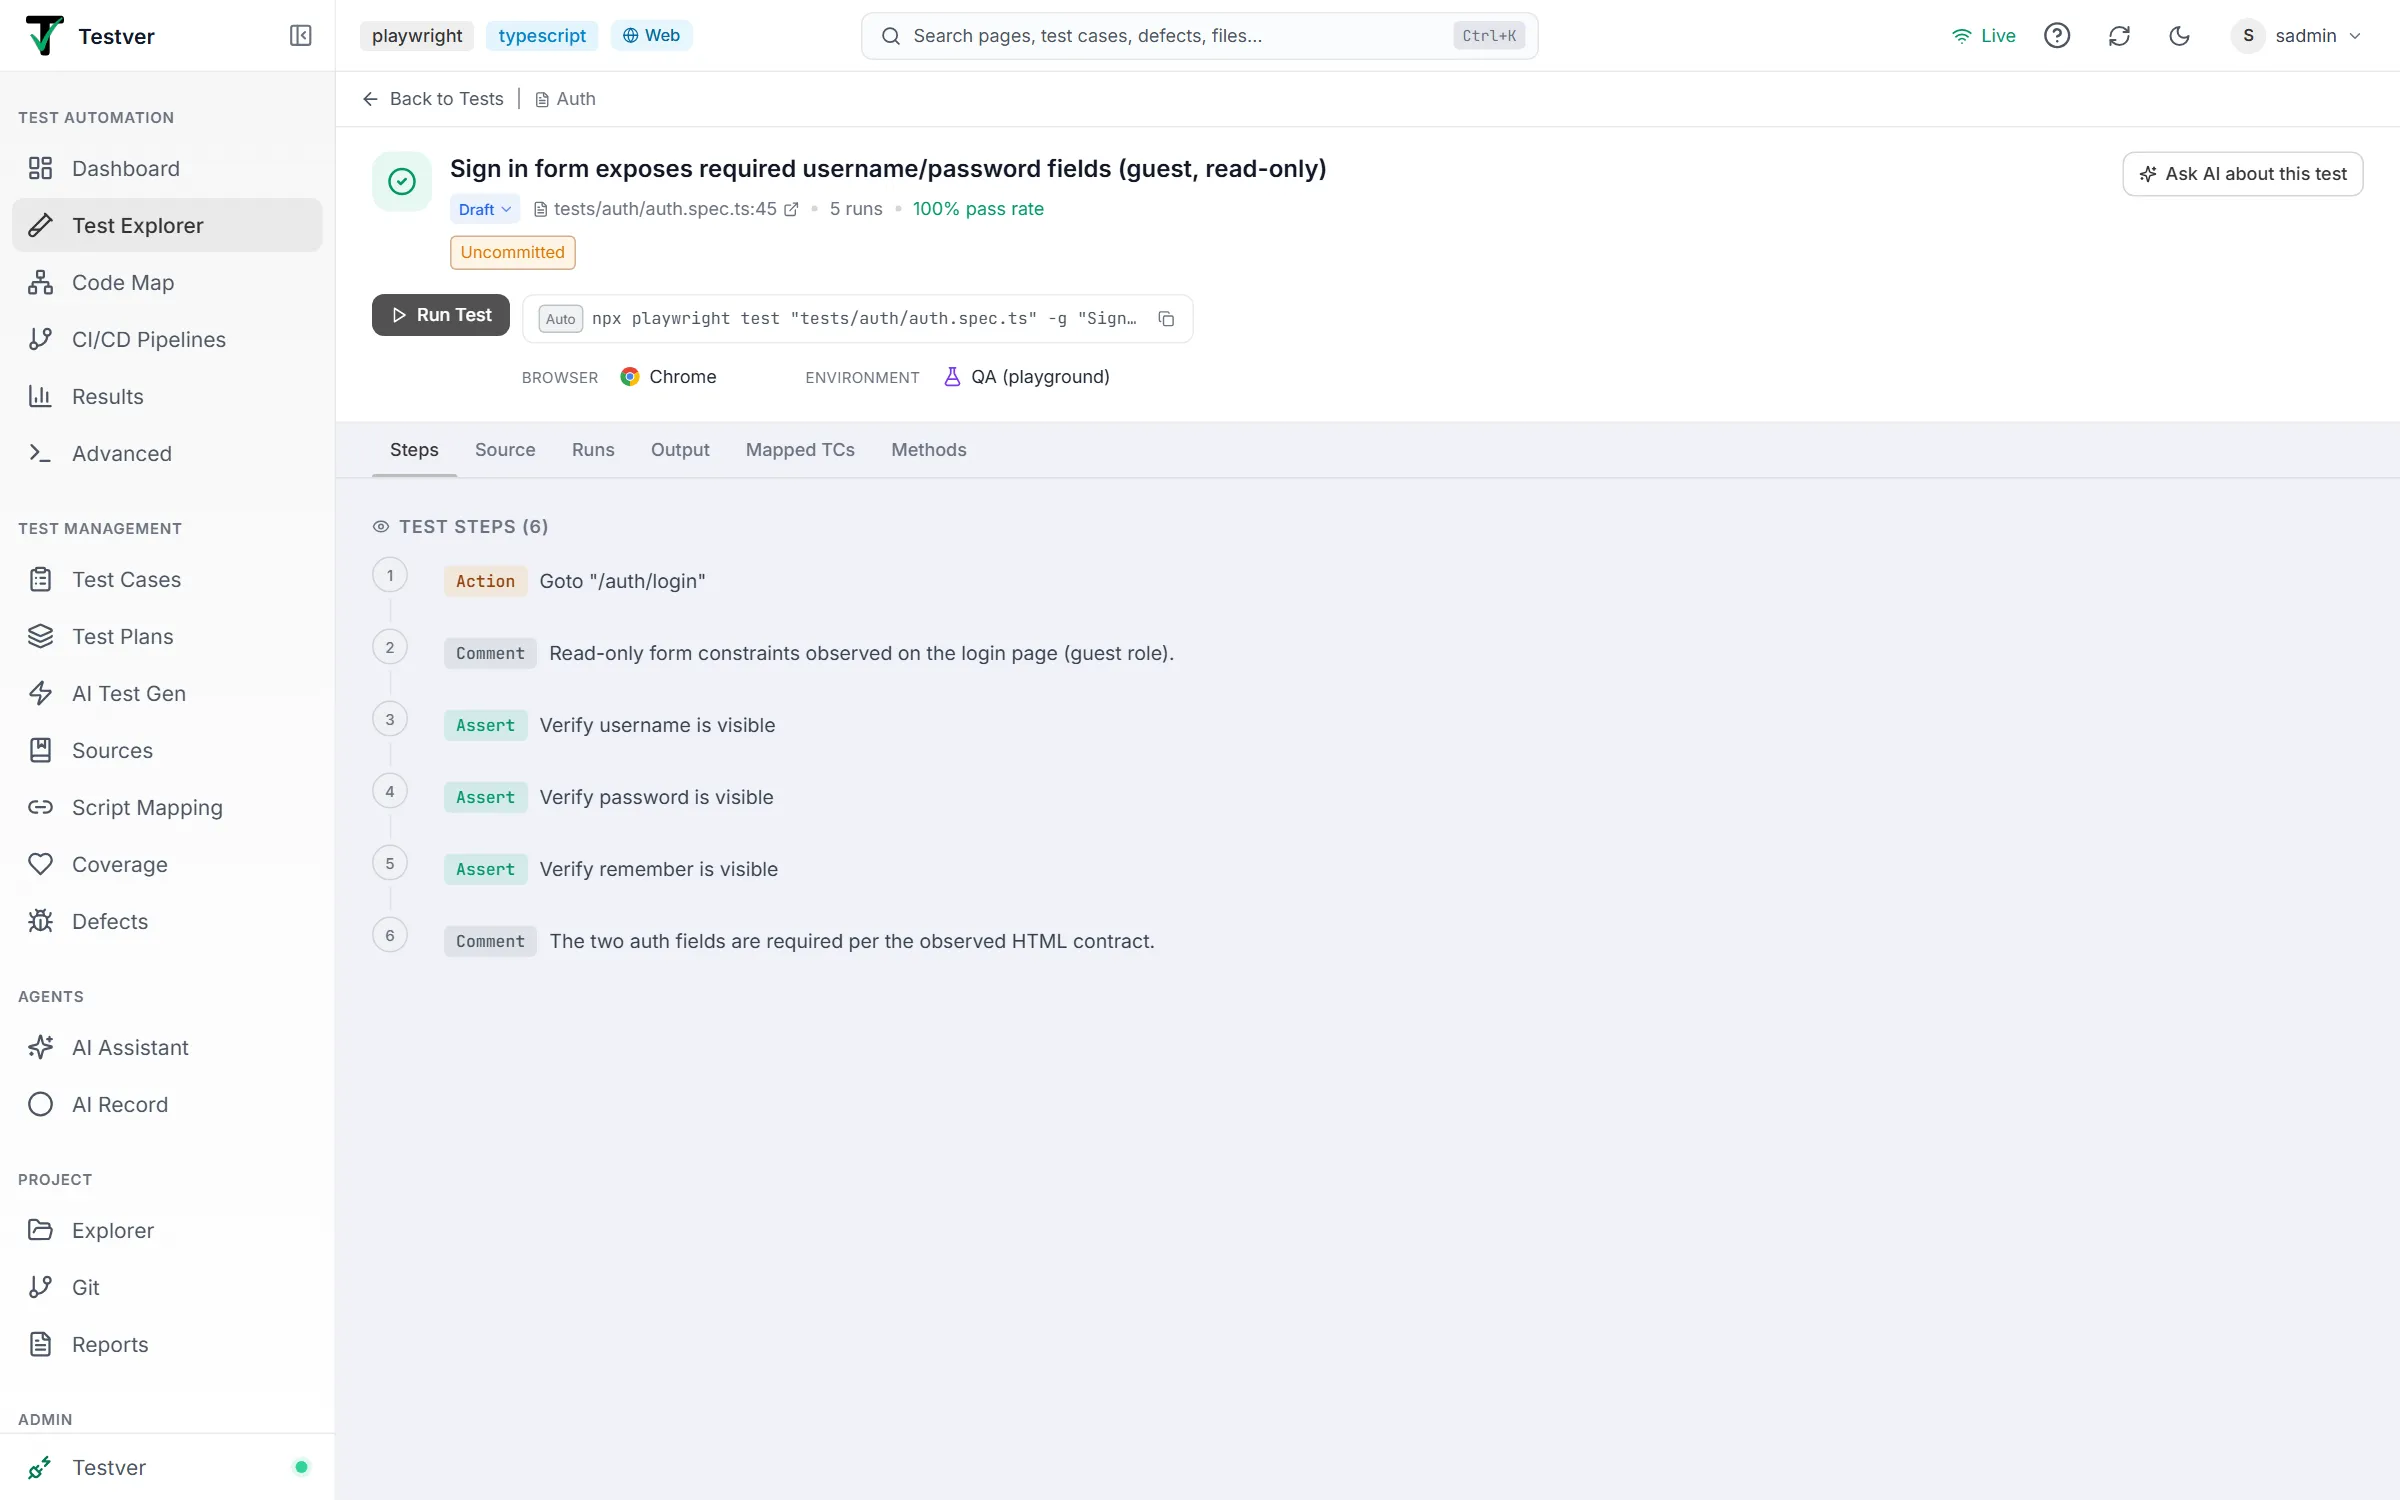Open Sources page

coord(167,750)
